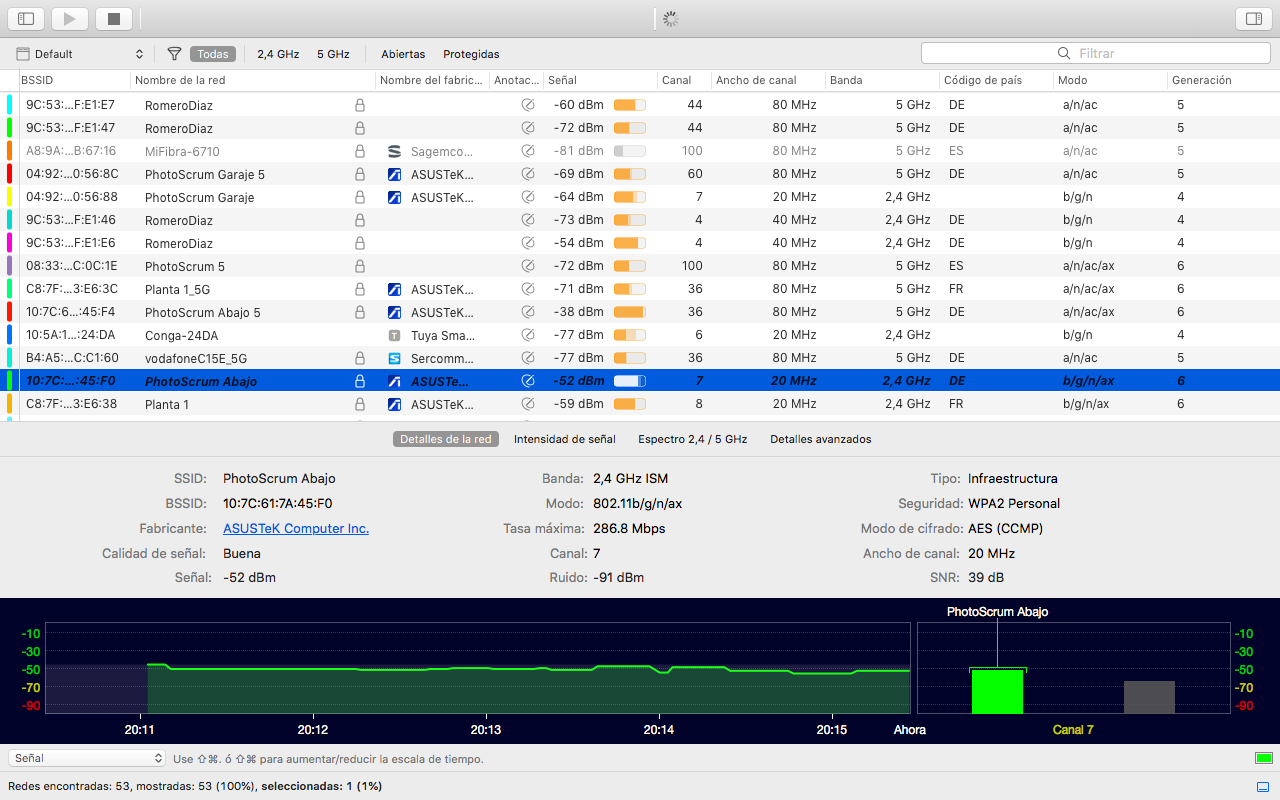Click the green Canal 7 bar
1280x800 pixels.
click(997, 691)
